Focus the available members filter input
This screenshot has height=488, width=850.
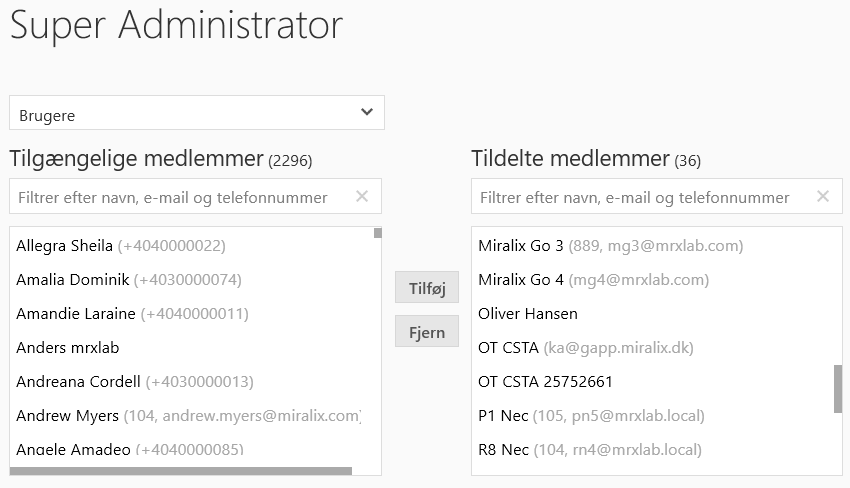[x=180, y=197]
